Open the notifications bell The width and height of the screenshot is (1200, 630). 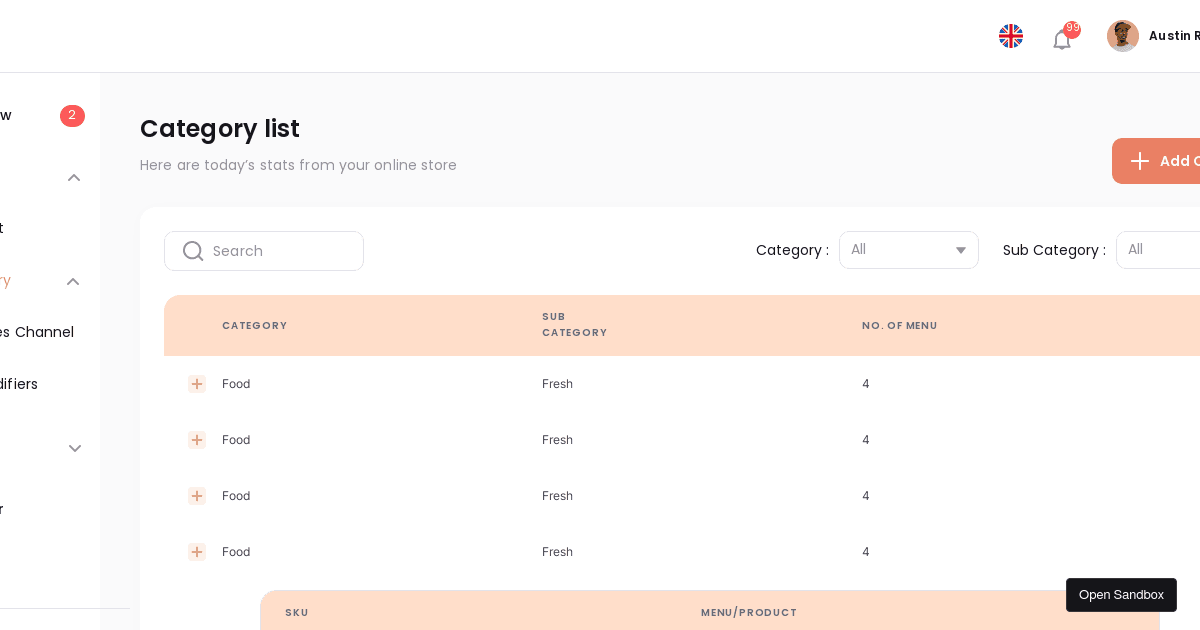coord(1062,39)
